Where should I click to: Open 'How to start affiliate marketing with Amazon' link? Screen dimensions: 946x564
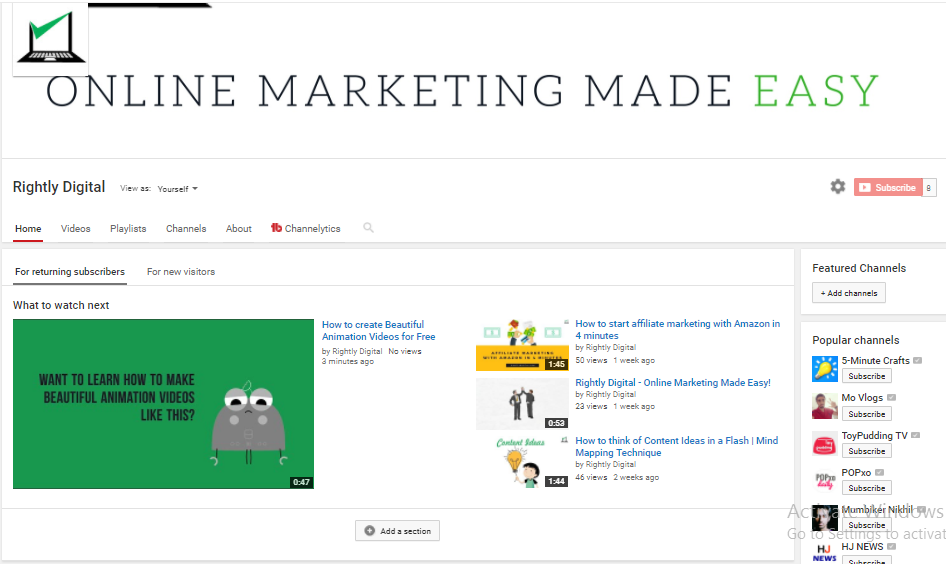point(678,329)
